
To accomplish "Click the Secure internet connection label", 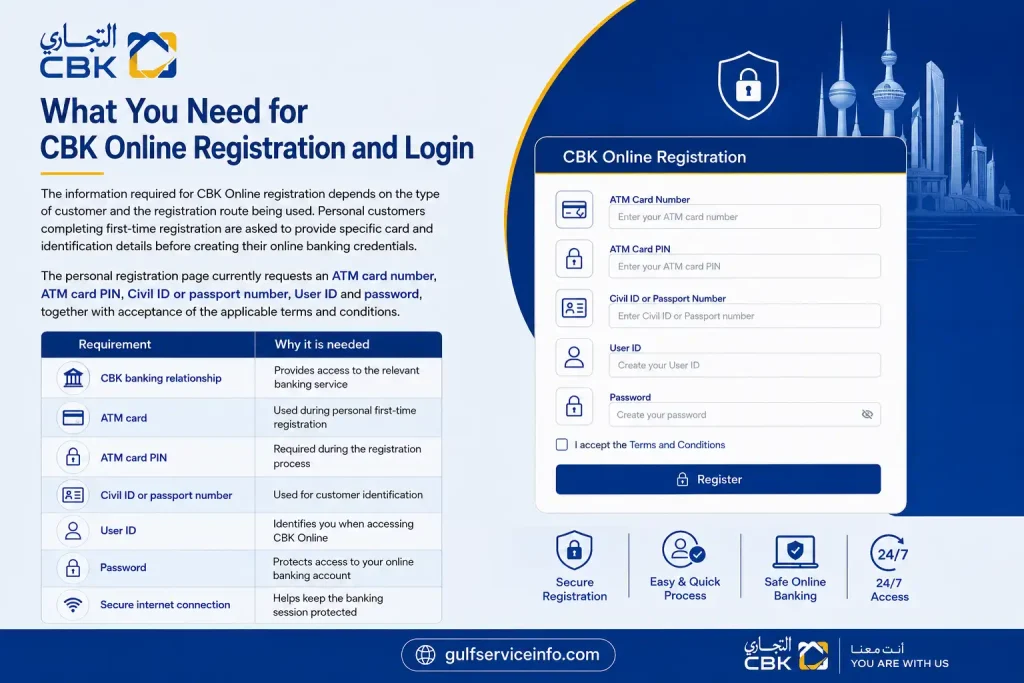I will pyautogui.click(x=165, y=605).
